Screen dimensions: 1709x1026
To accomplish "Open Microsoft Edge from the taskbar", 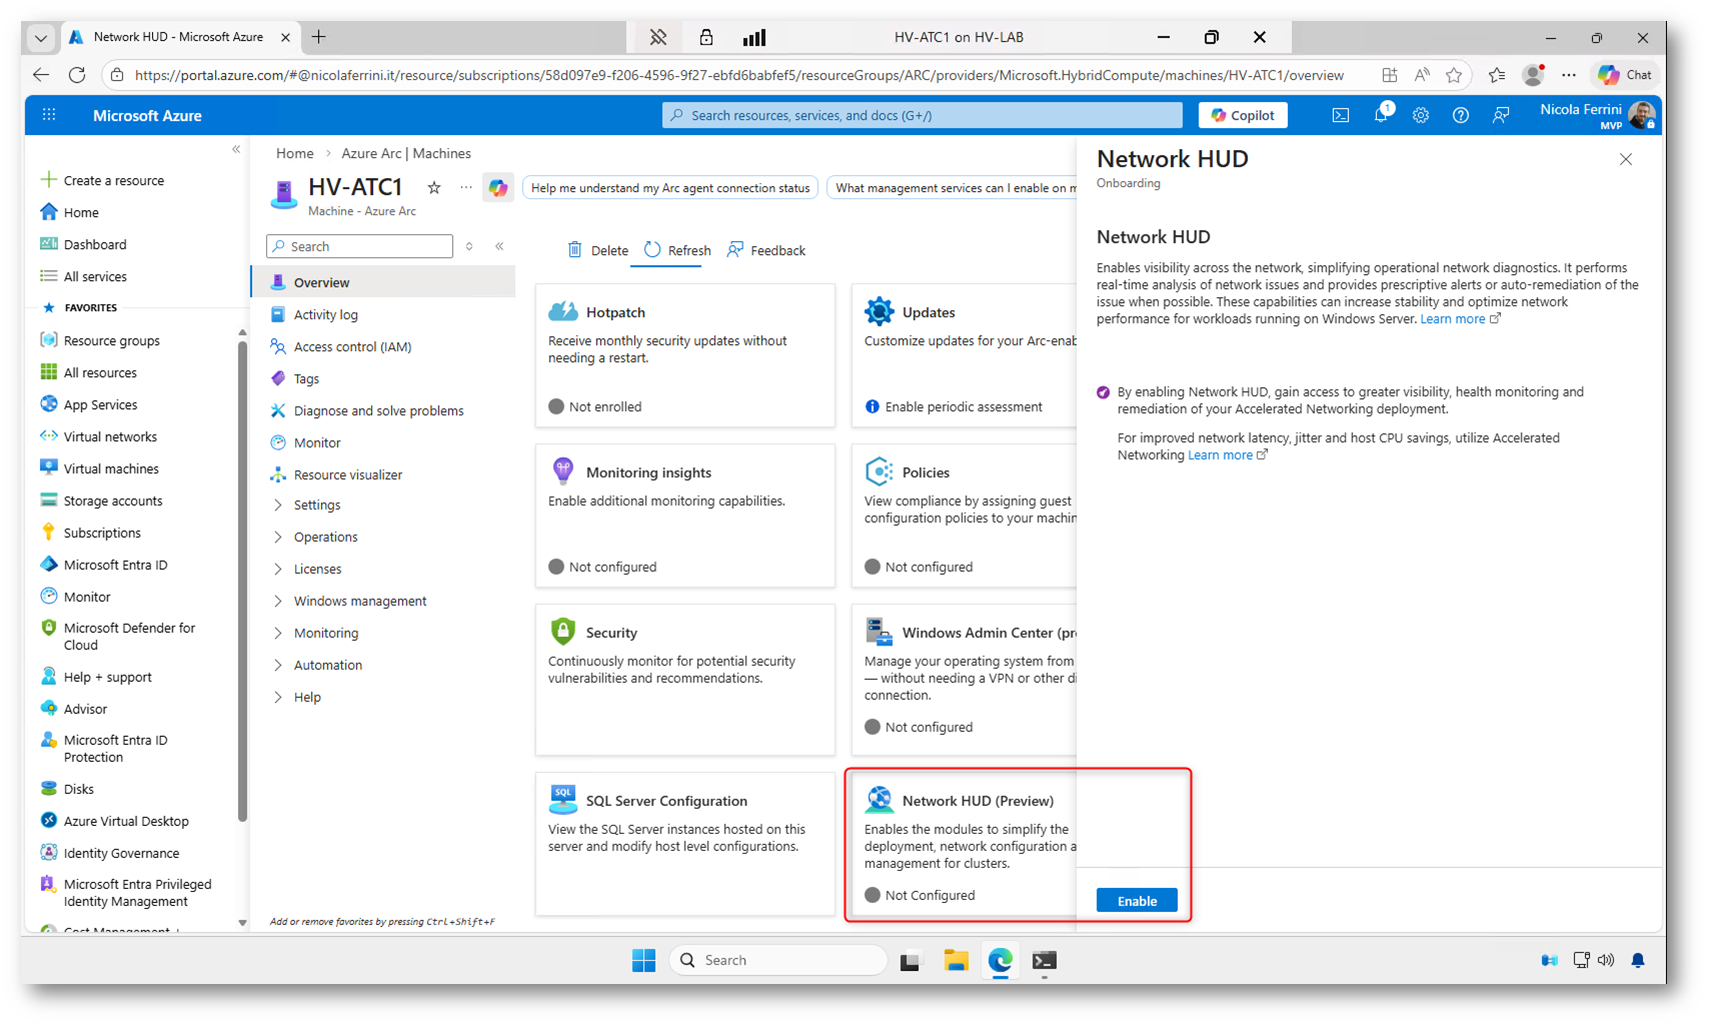I will tap(1000, 960).
